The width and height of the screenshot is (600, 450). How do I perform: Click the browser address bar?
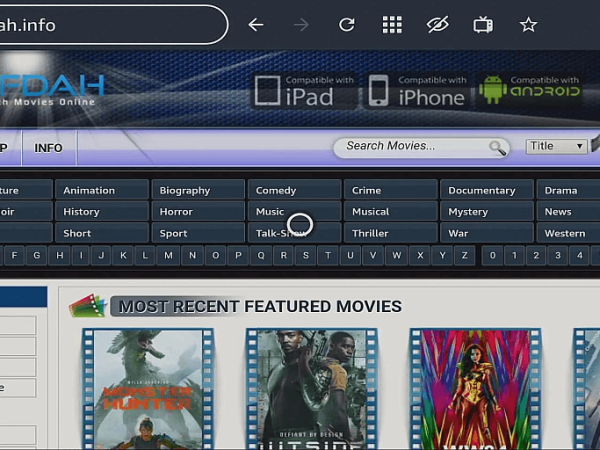point(111,25)
